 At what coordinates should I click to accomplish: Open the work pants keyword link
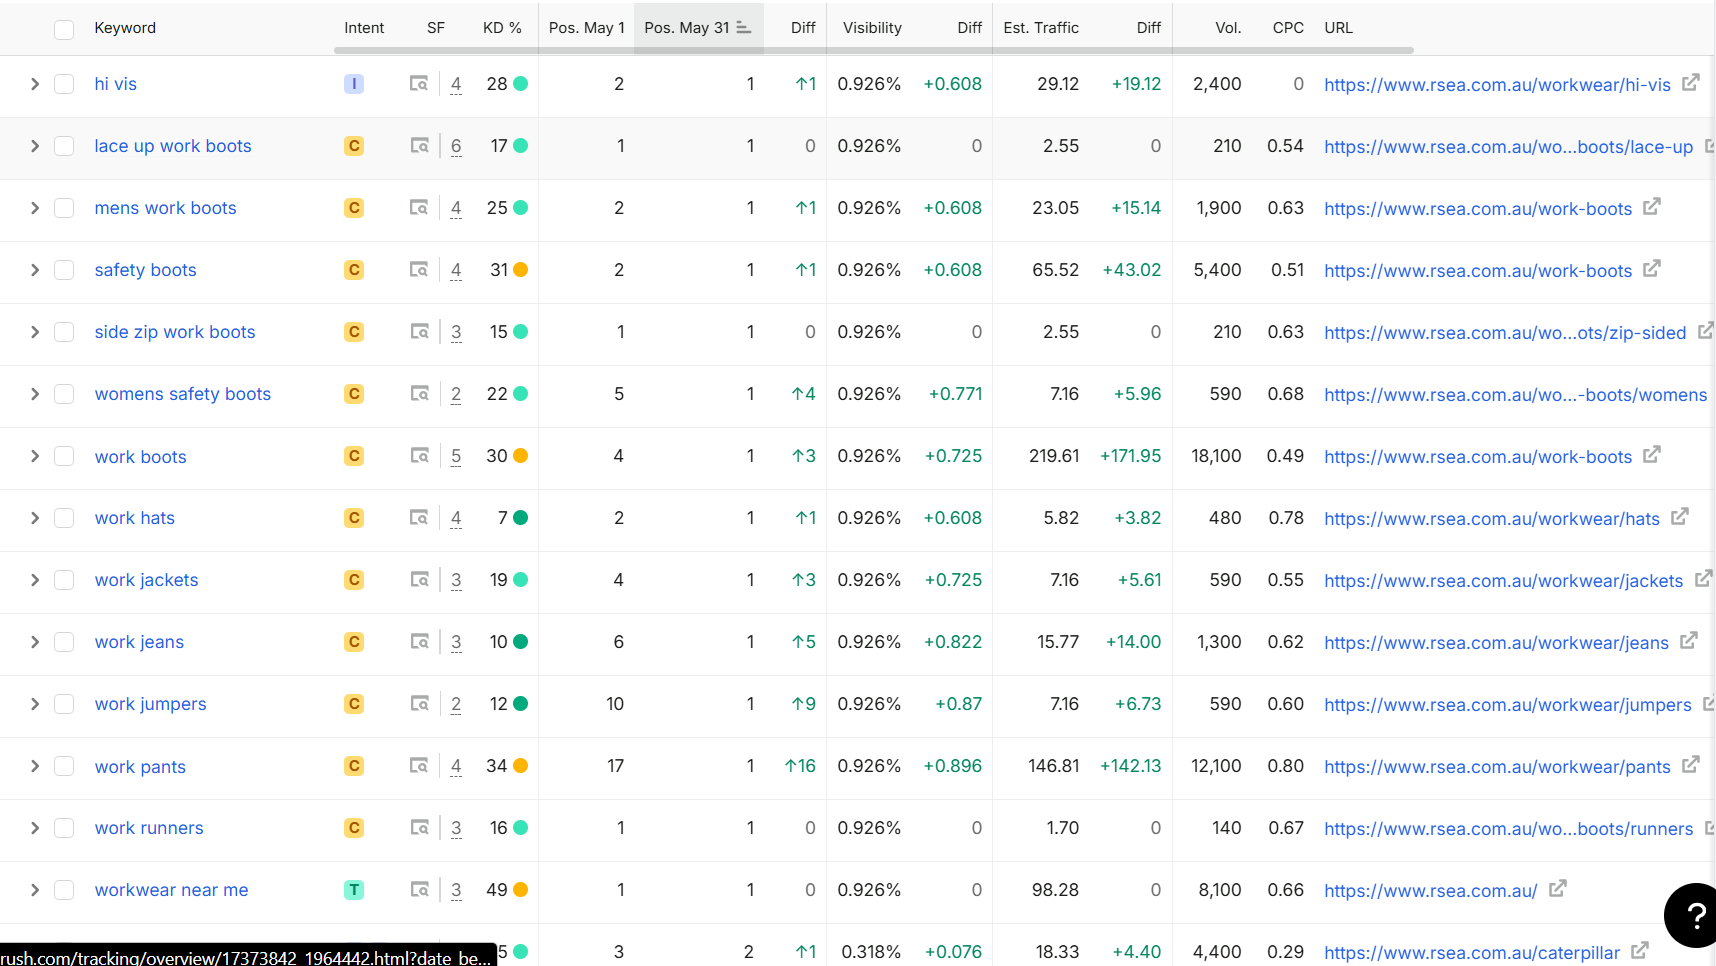(x=140, y=767)
